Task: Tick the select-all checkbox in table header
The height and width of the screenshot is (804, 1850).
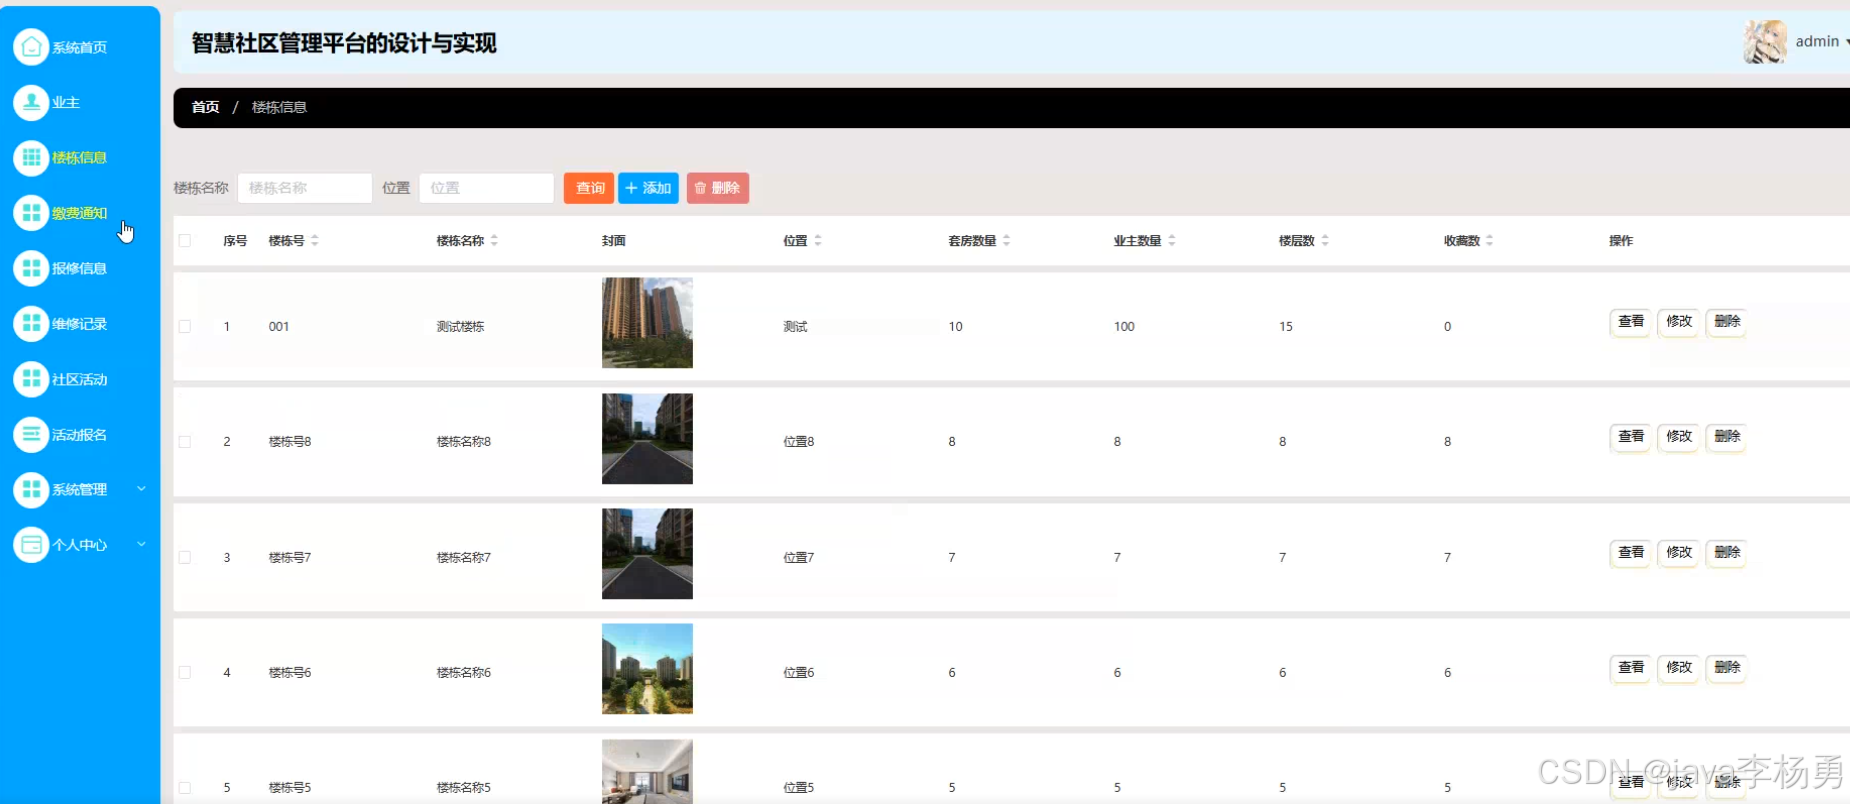Action: 185,241
